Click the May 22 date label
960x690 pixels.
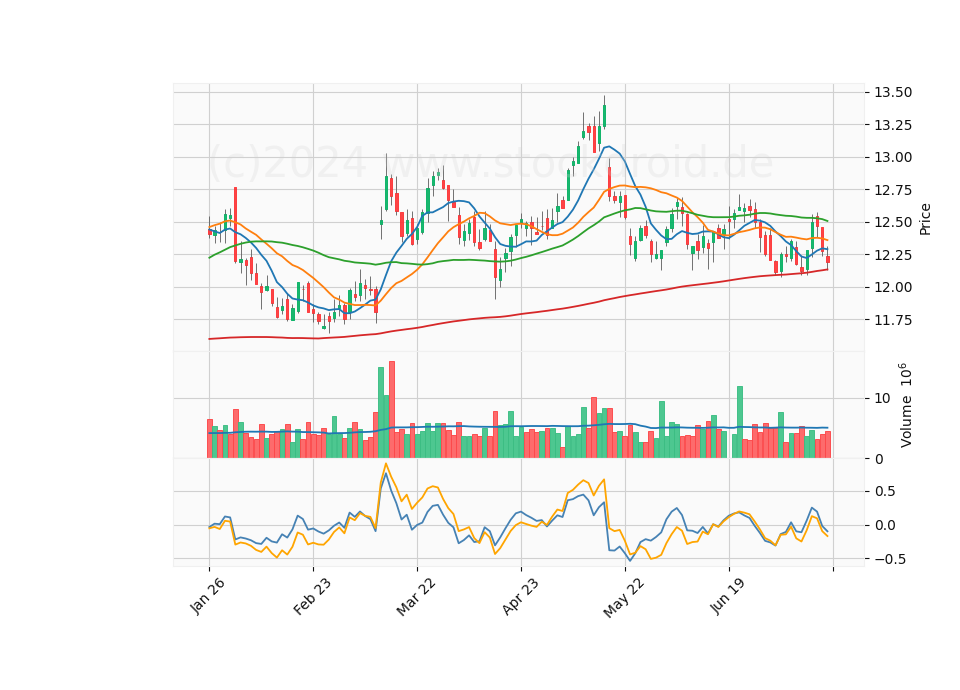point(623,597)
